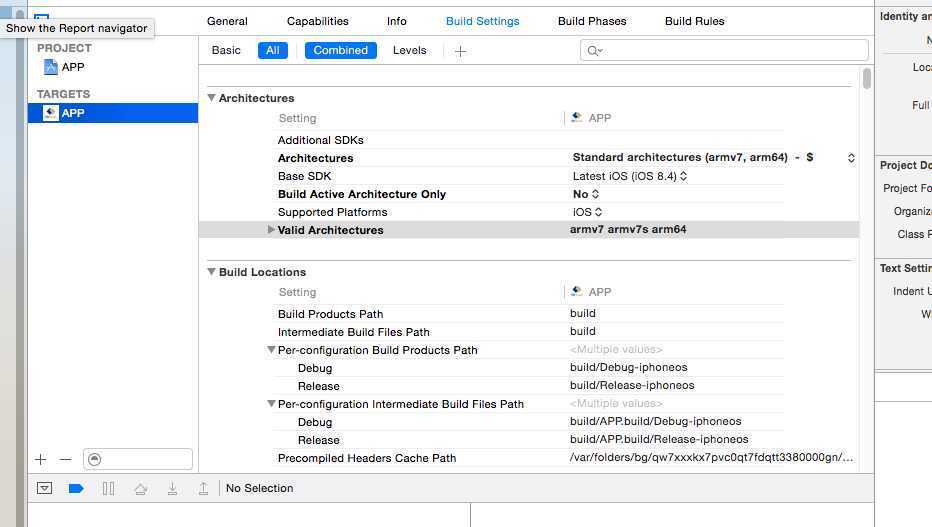Click the step into icon
The width and height of the screenshot is (932, 527).
pos(172,488)
